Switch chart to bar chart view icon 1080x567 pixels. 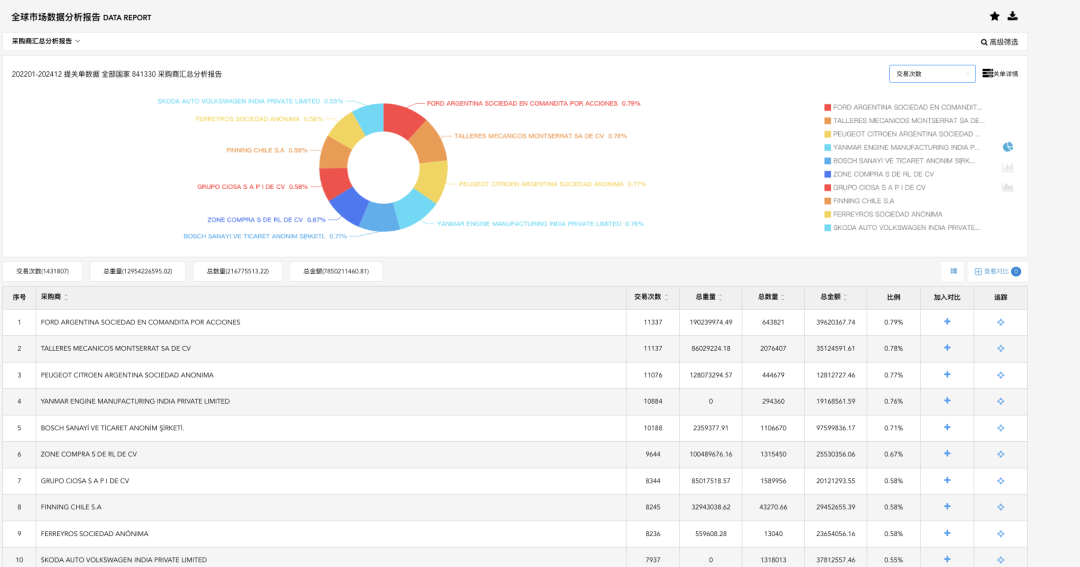click(x=1008, y=167)
